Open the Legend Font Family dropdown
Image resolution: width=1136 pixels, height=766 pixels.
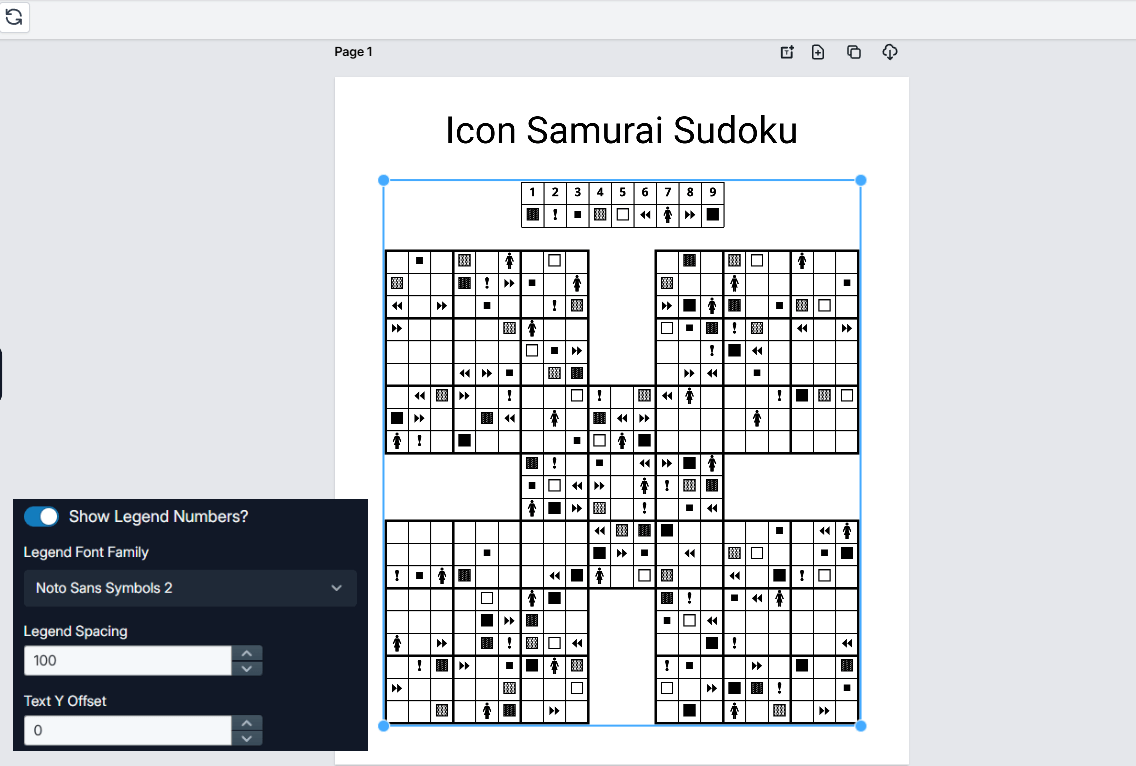click(x=190, y=588)
